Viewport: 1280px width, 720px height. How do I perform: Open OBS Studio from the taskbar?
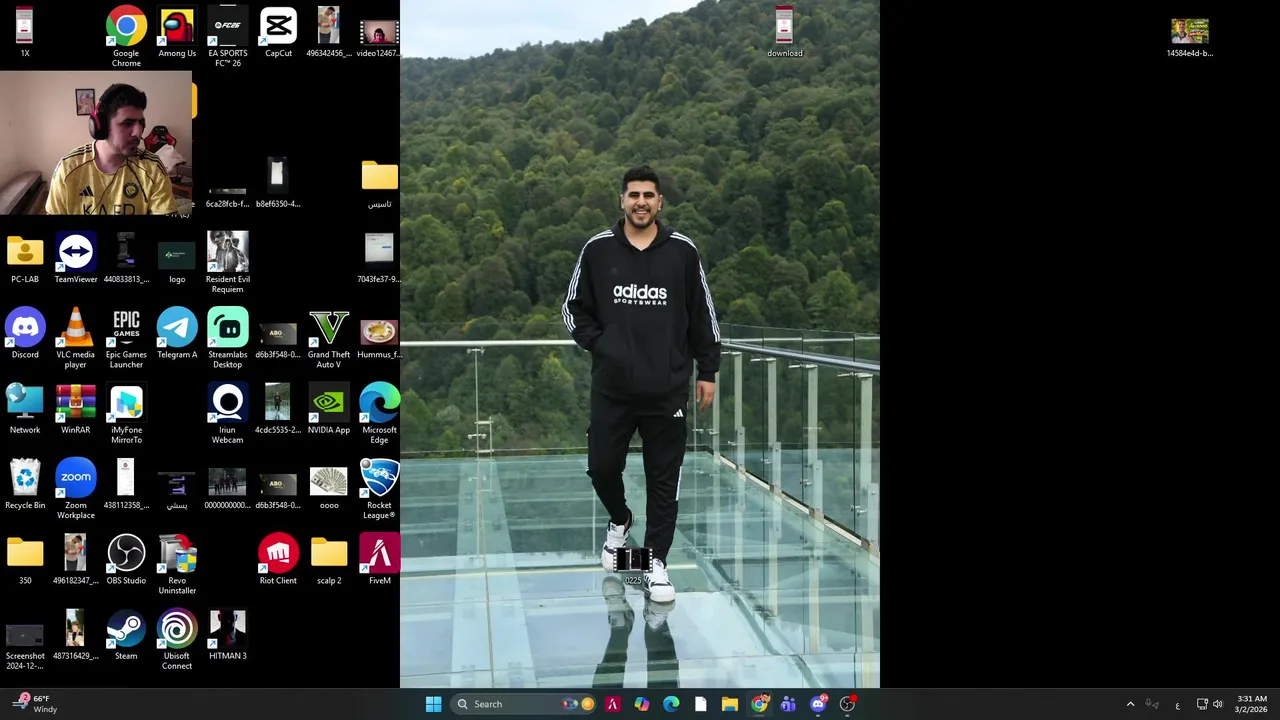point(847,704)
